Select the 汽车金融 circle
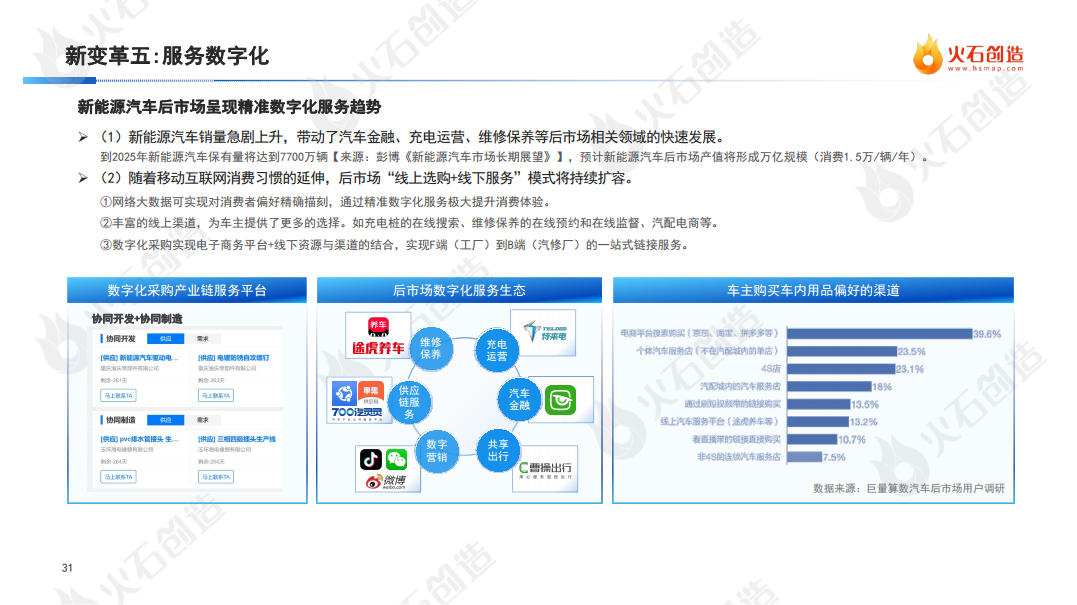 519,400
